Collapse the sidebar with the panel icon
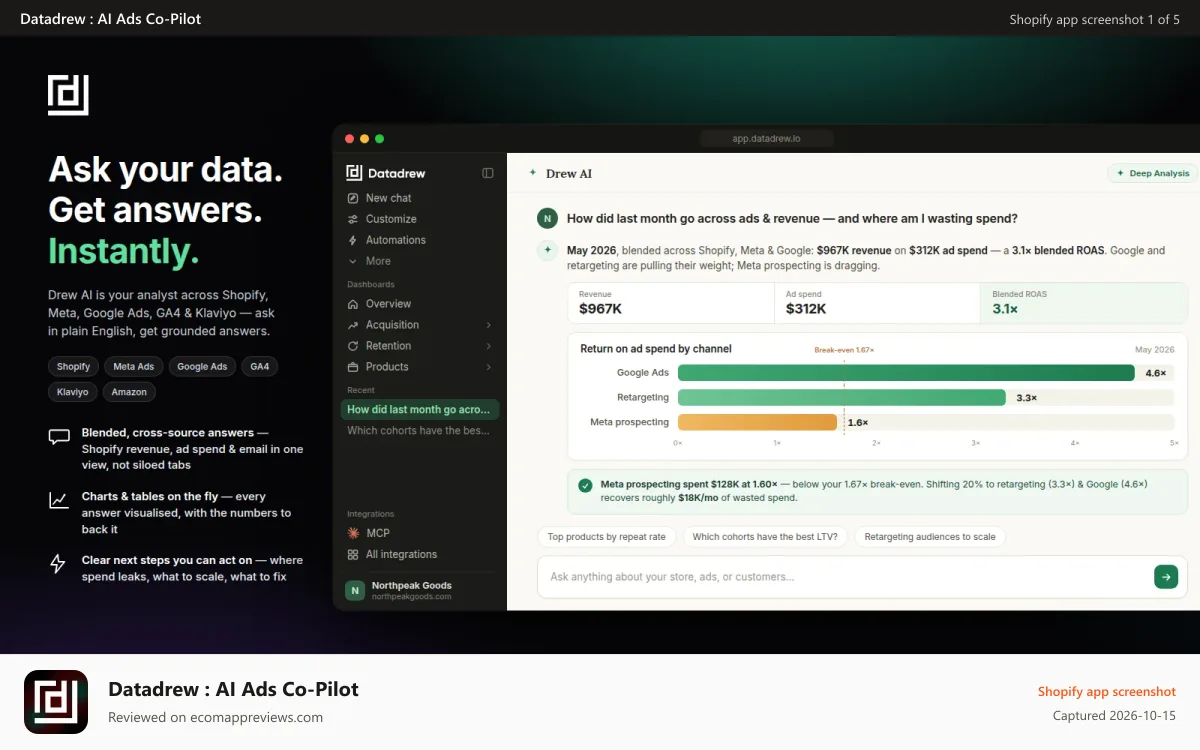The height and width of the screenshot is (750, 1200). pos(488,173)
